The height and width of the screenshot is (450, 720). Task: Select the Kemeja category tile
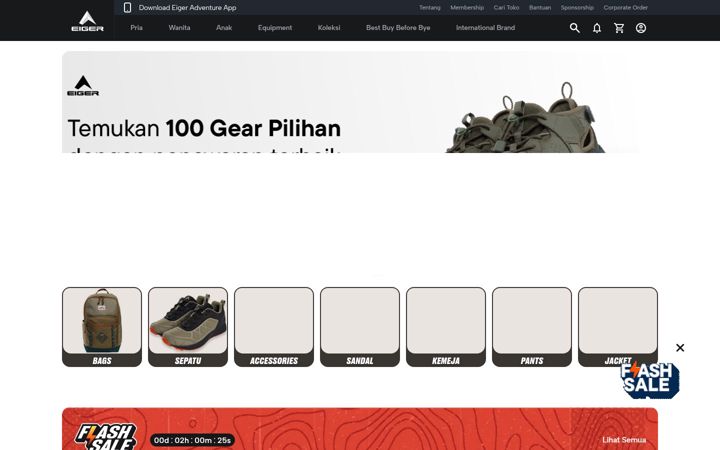pyautogui.click(x=446, y=327)
